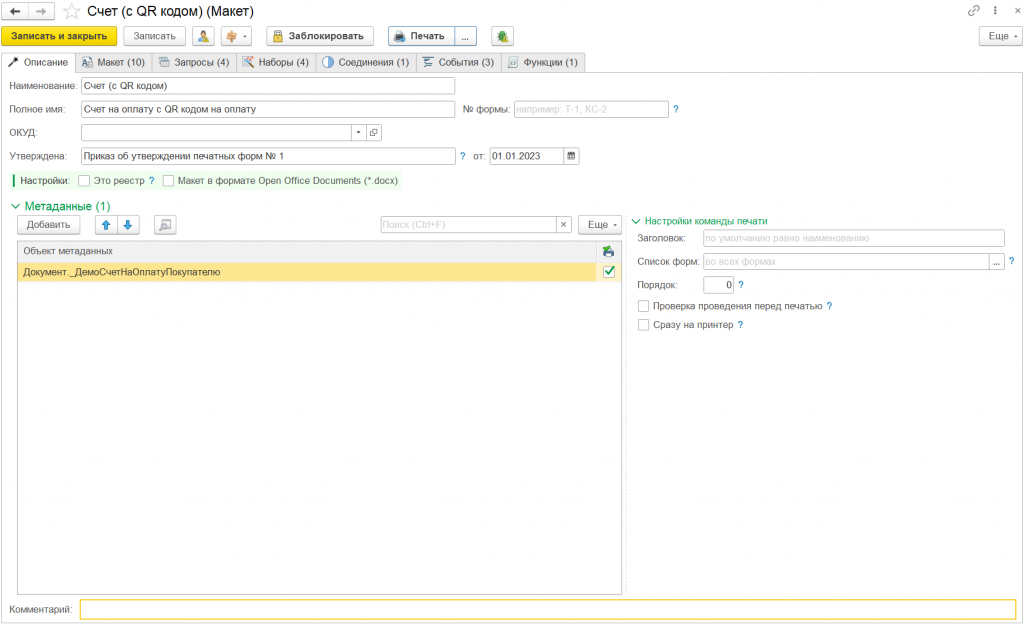The image size is (1024, 625).
Task: Enable Сразу на принтер checkbox
Action: [643, 325]
